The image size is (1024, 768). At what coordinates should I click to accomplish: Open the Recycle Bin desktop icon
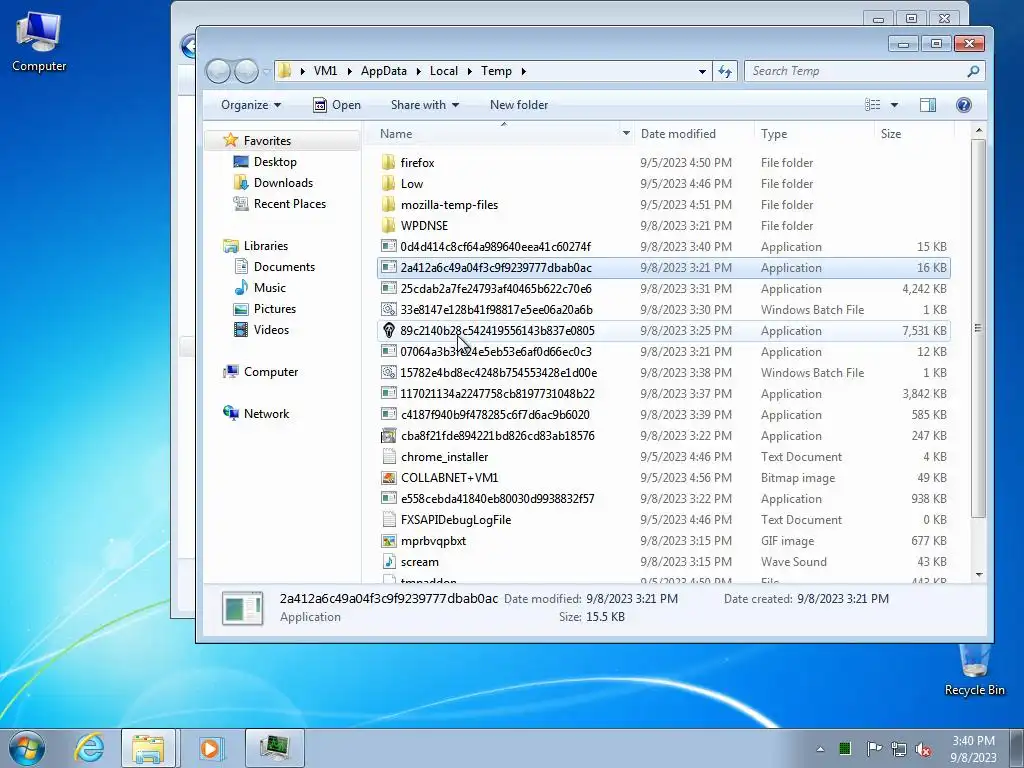click(x=974, y=669)
